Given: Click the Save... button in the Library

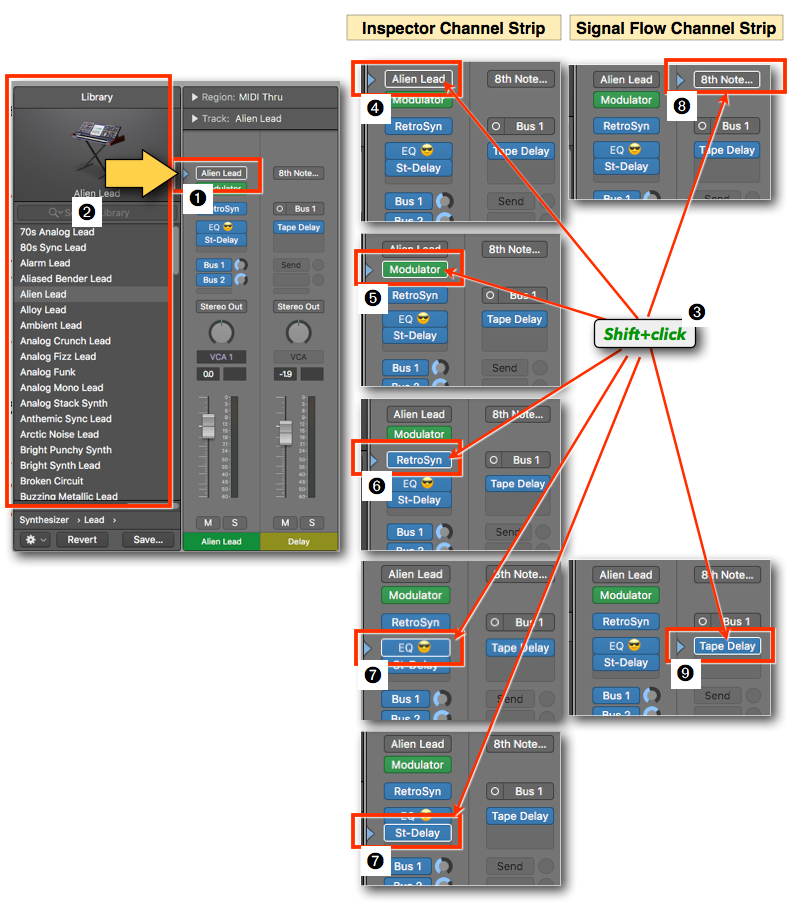Looking at the screenshot, I should point(147,540).
